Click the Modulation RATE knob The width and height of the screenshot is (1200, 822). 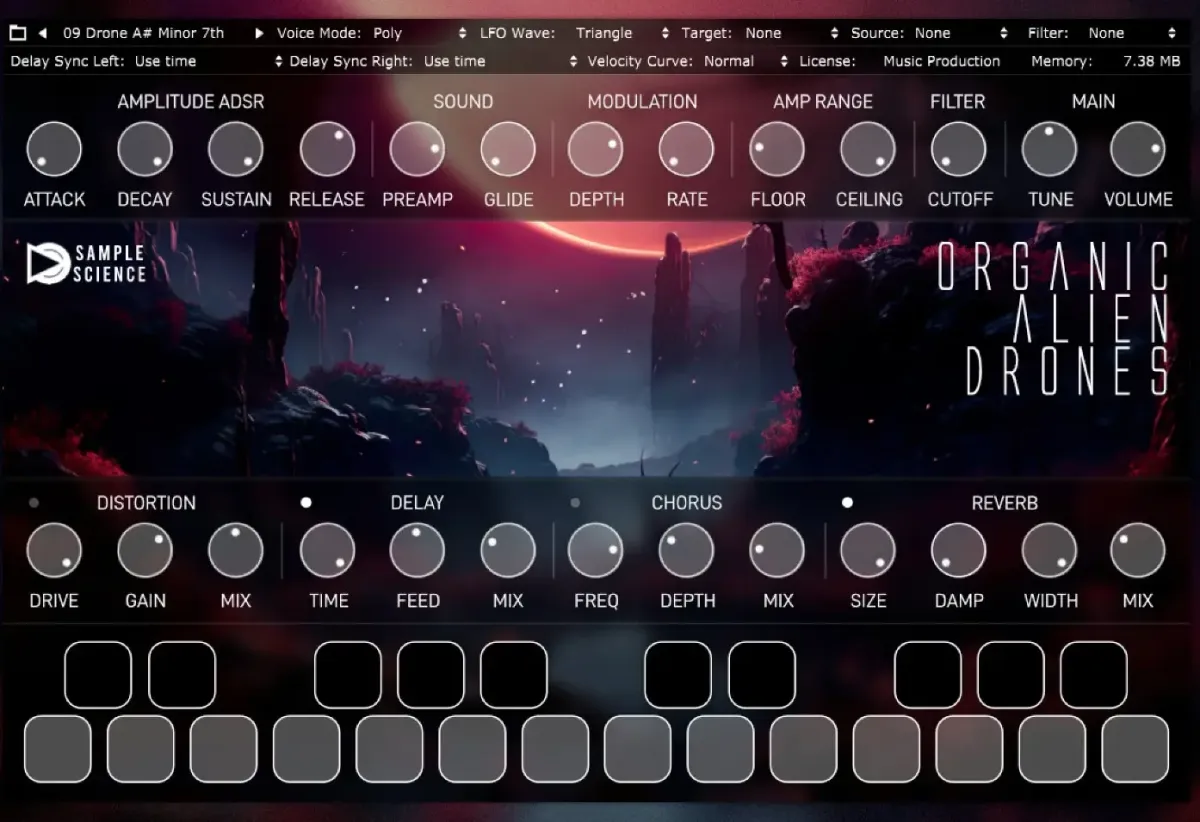click(686, 149)
